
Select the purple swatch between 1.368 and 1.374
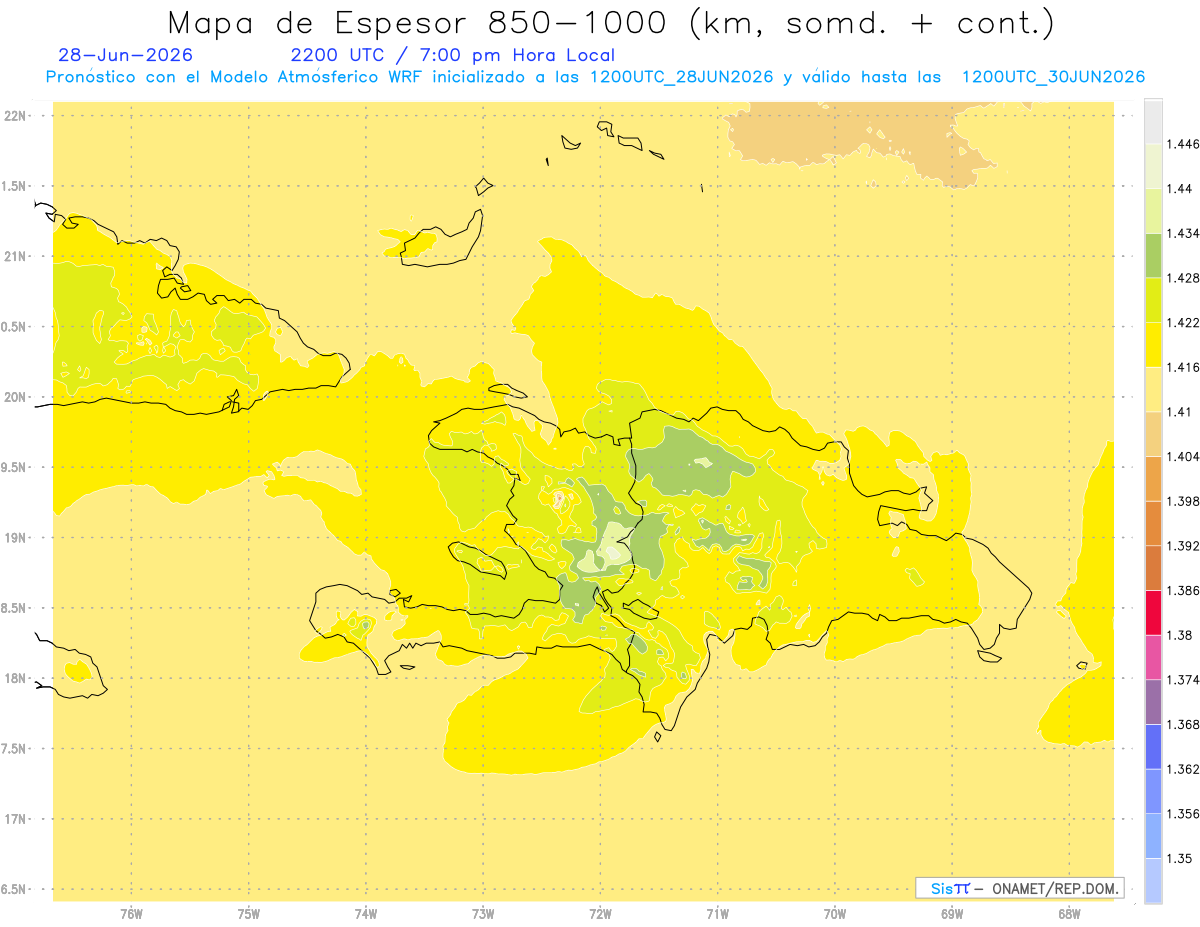click(1153, 702)
